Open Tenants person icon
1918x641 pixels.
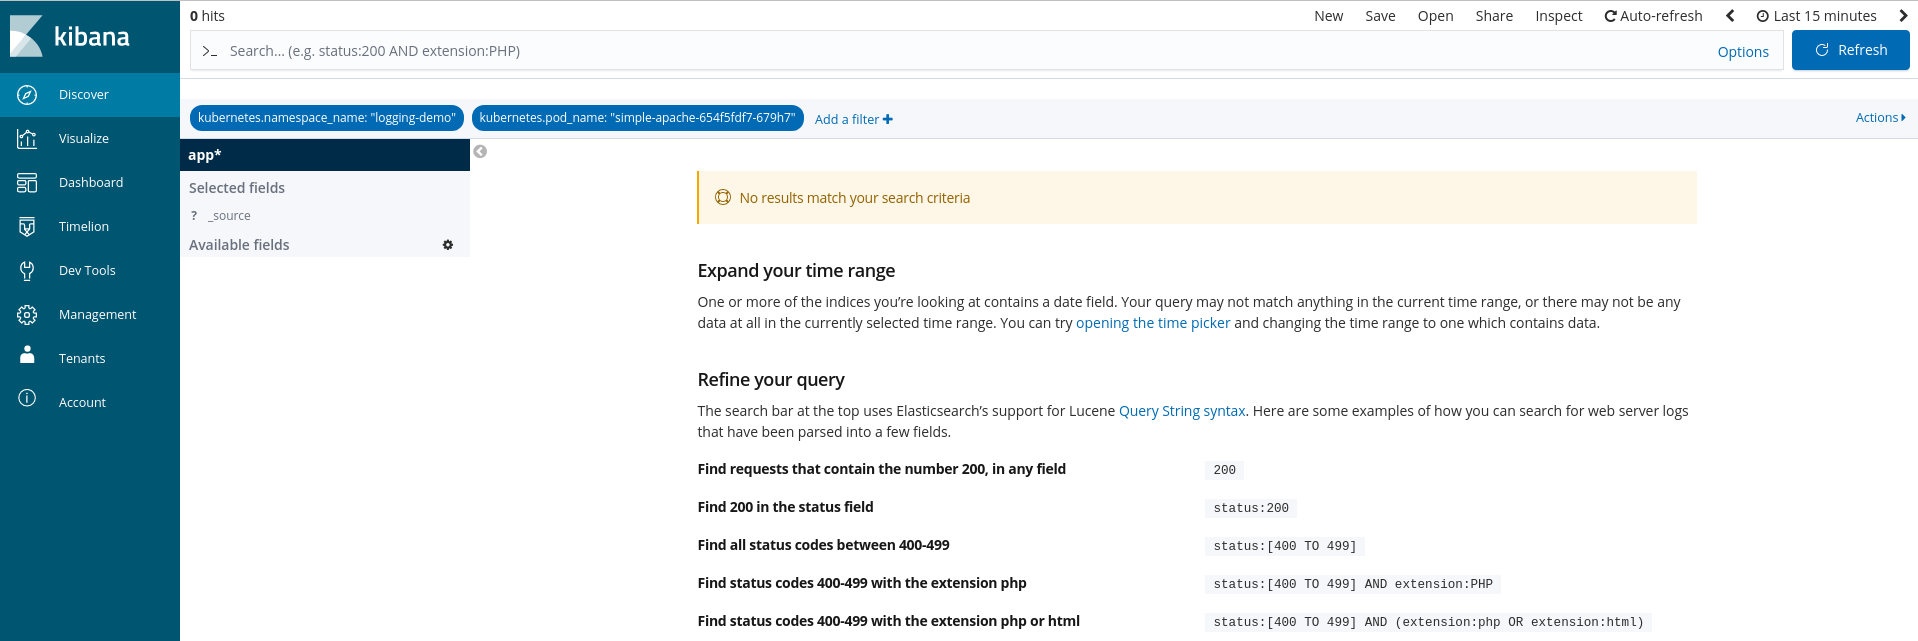27,355
